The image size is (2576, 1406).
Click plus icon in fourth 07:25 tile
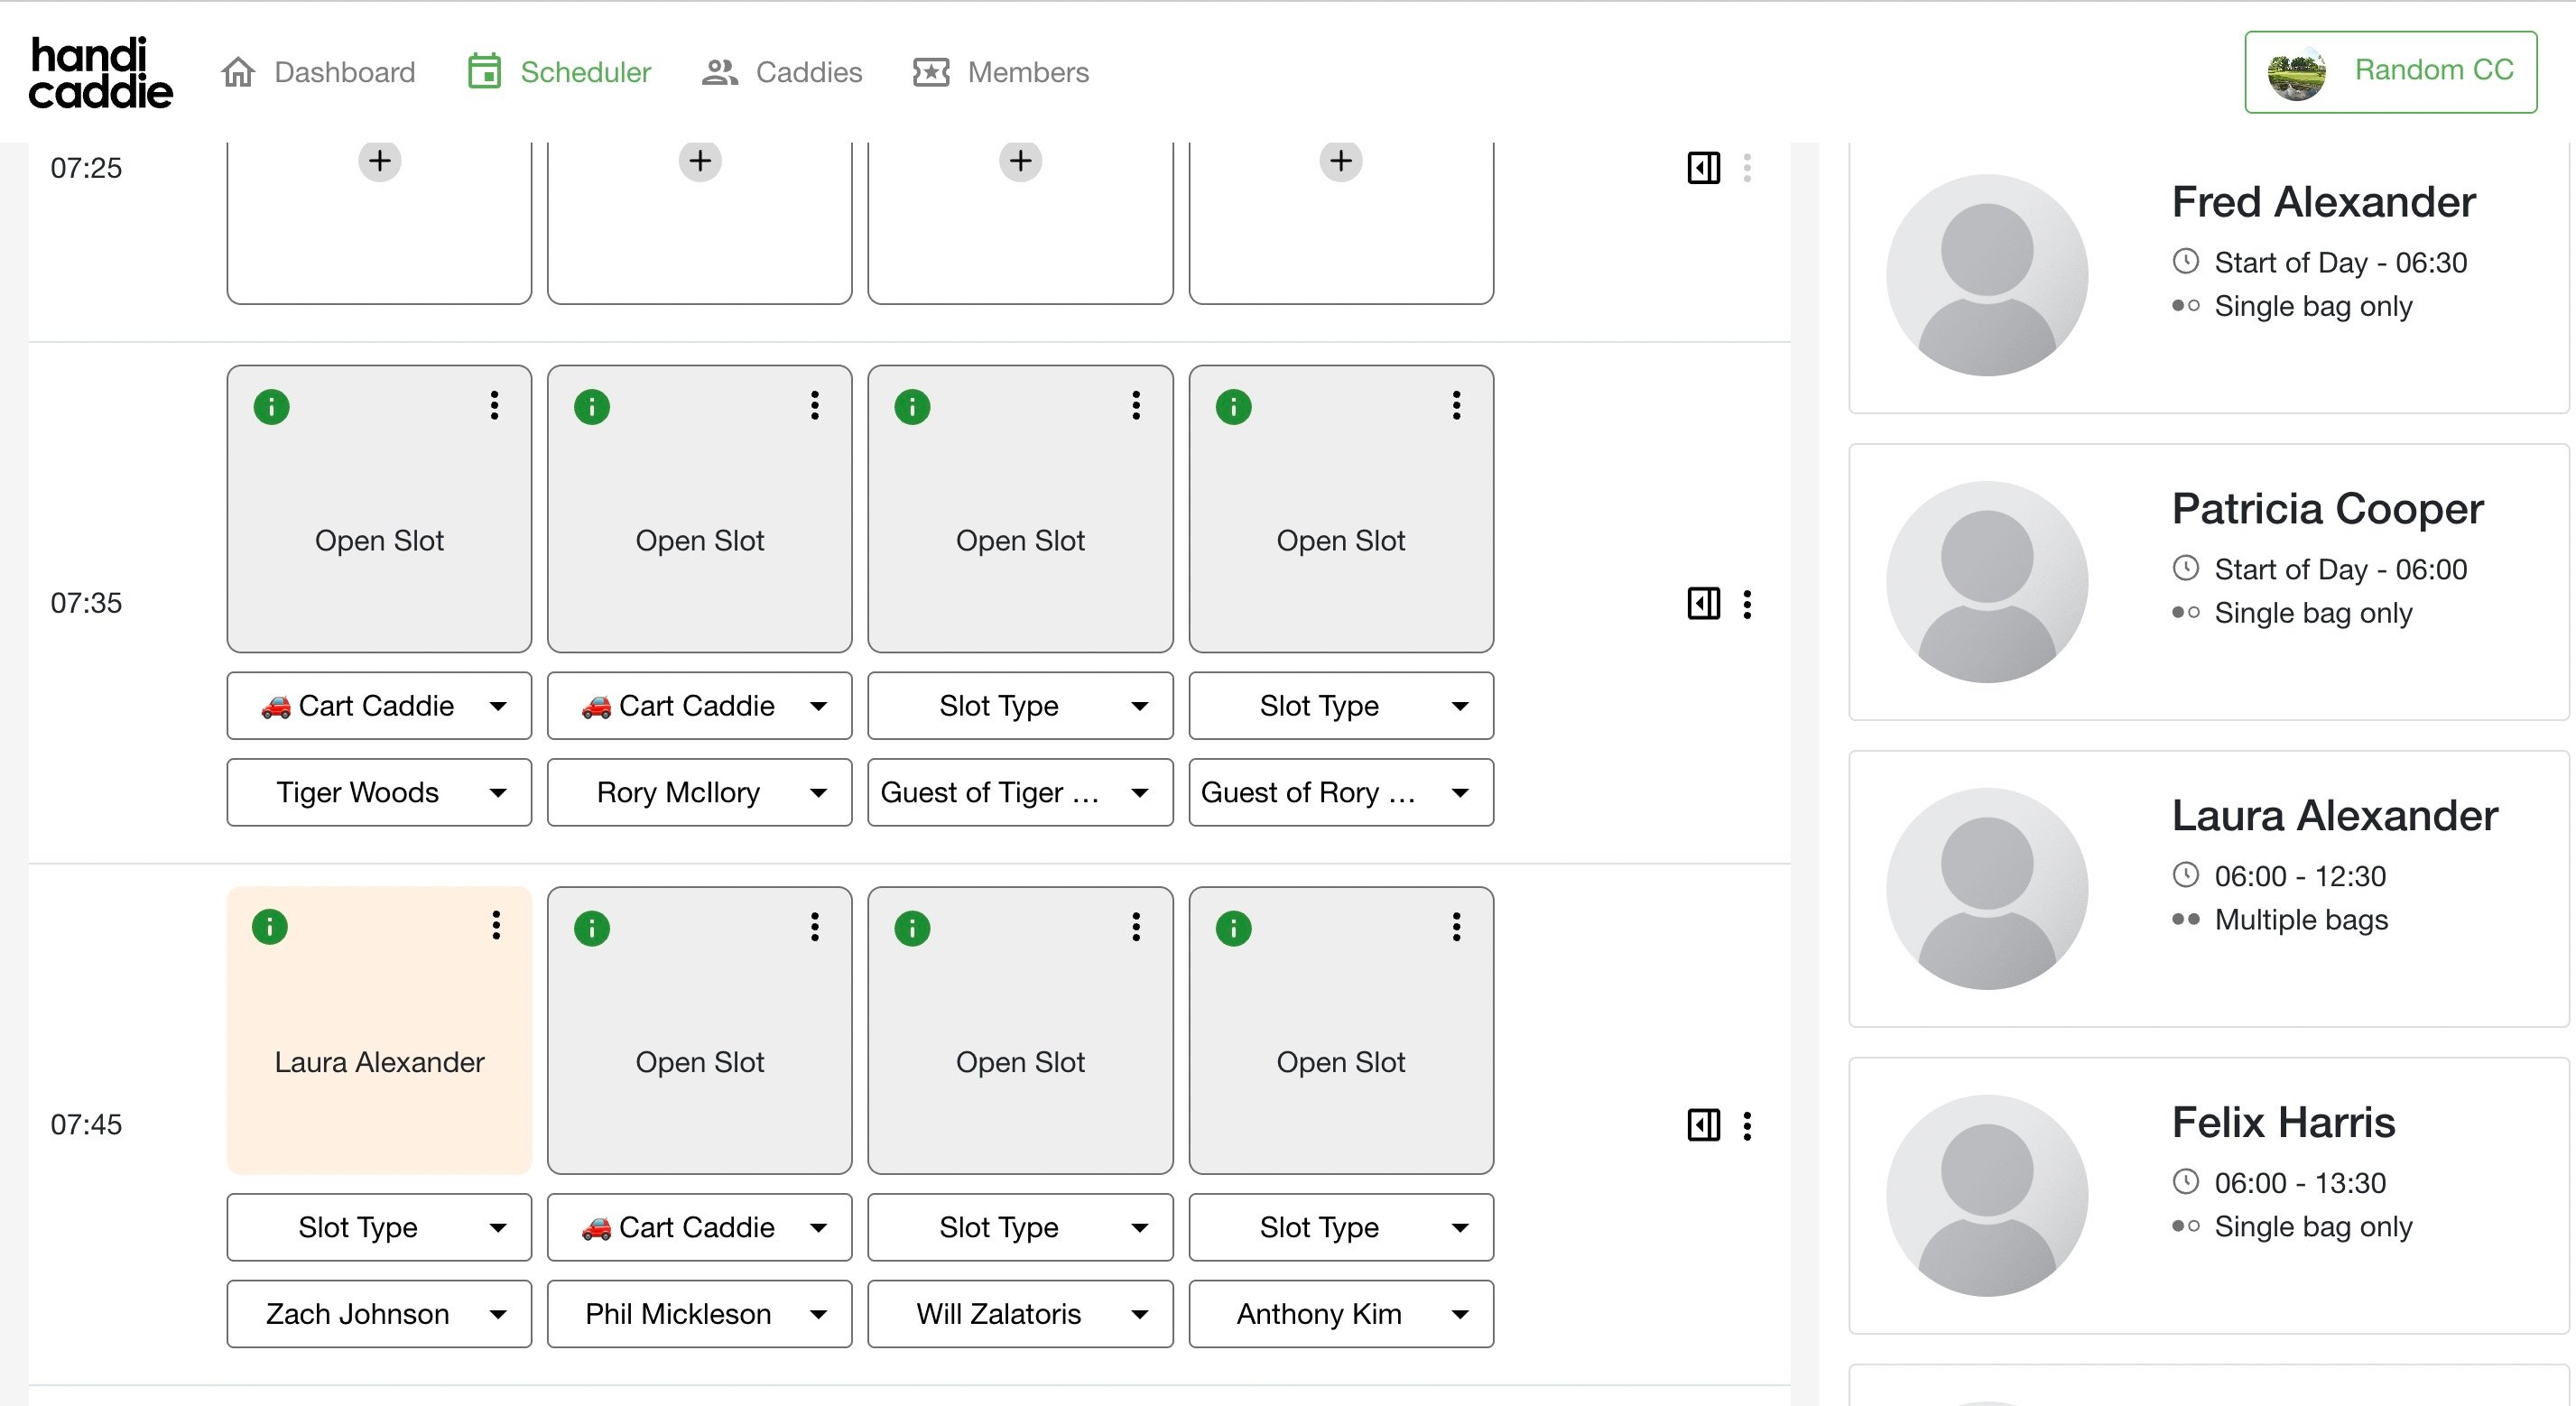(1340, 161)
